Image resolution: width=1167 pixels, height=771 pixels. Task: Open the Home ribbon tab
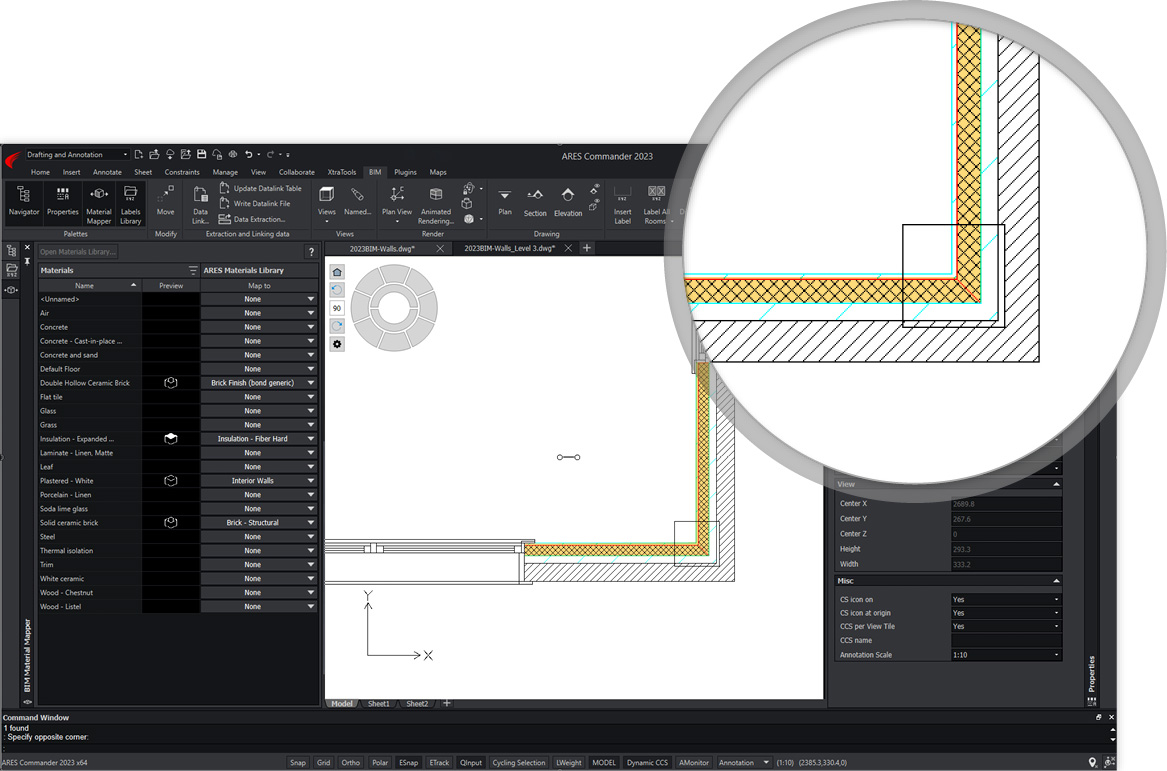point(40,172)
